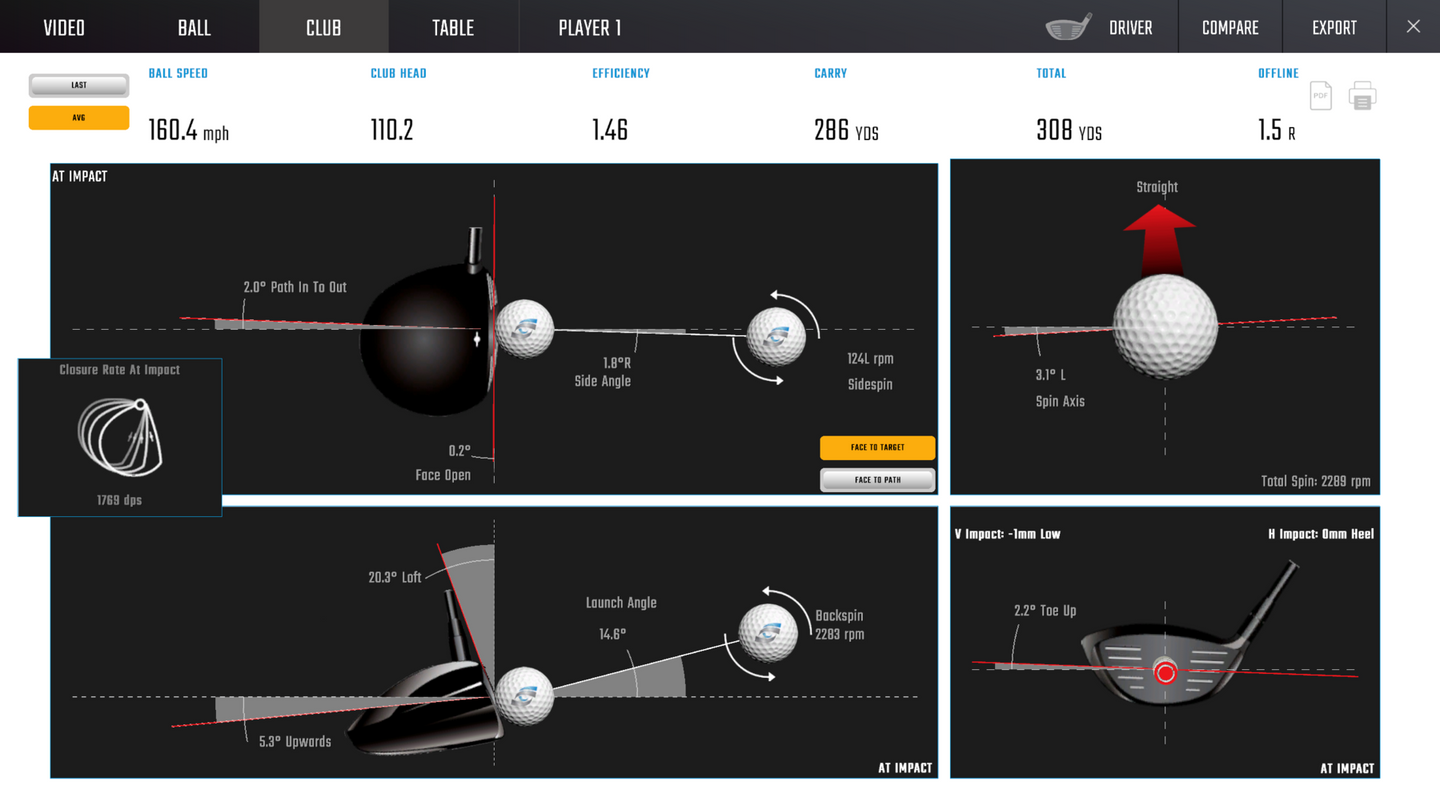
Task: Click the PDF export icon
Action: pos(1320,96)
